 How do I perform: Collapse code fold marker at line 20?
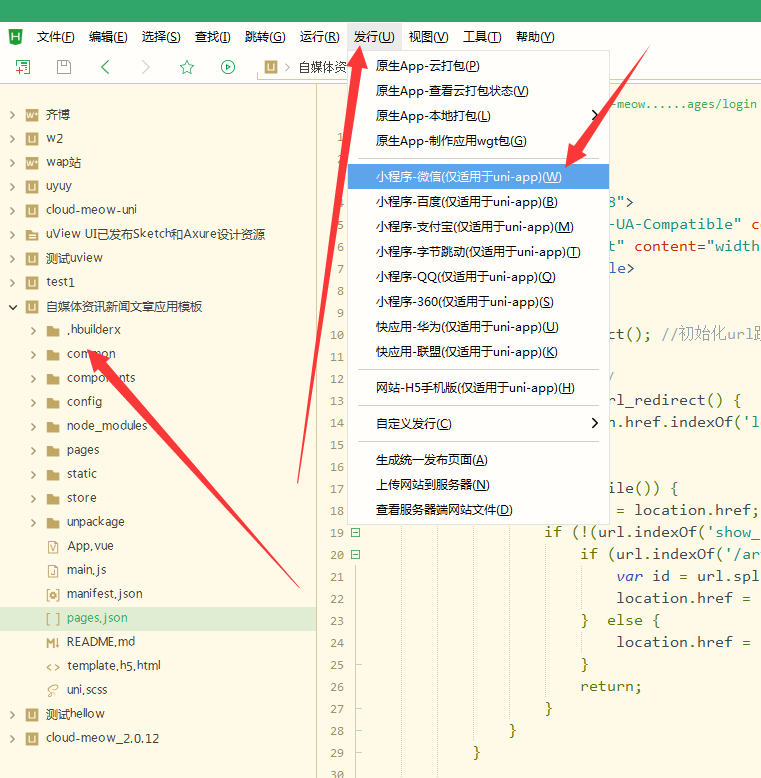pyautogui.click(x=355, y=554)
